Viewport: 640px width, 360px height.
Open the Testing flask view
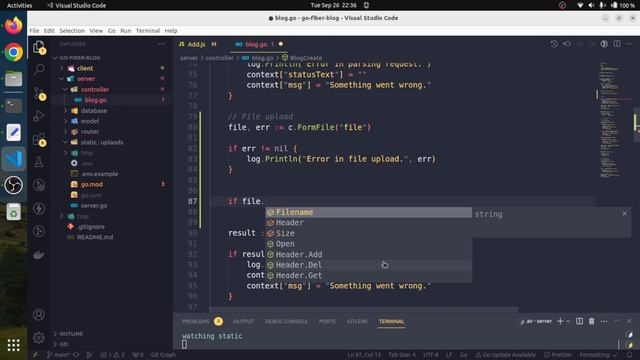click(39, 162)
